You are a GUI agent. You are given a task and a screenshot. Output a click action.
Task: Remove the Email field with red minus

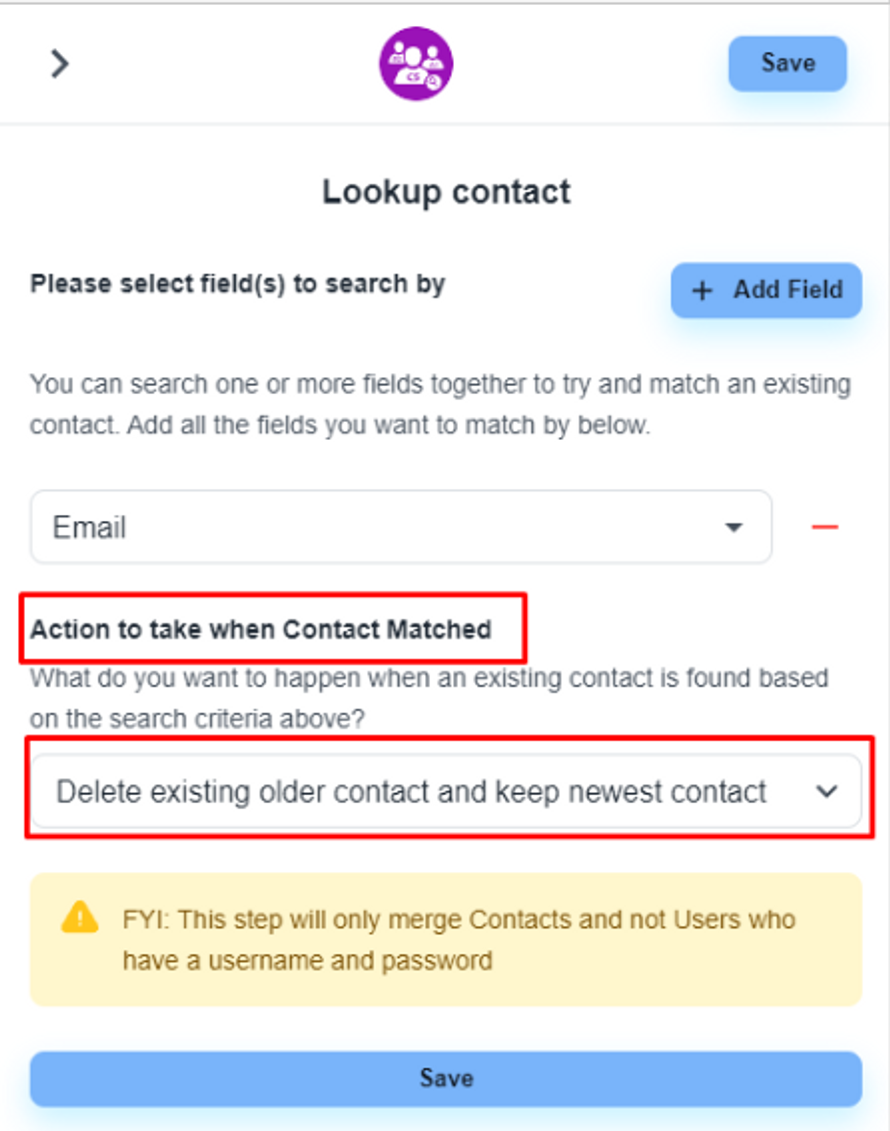(825, 527)
